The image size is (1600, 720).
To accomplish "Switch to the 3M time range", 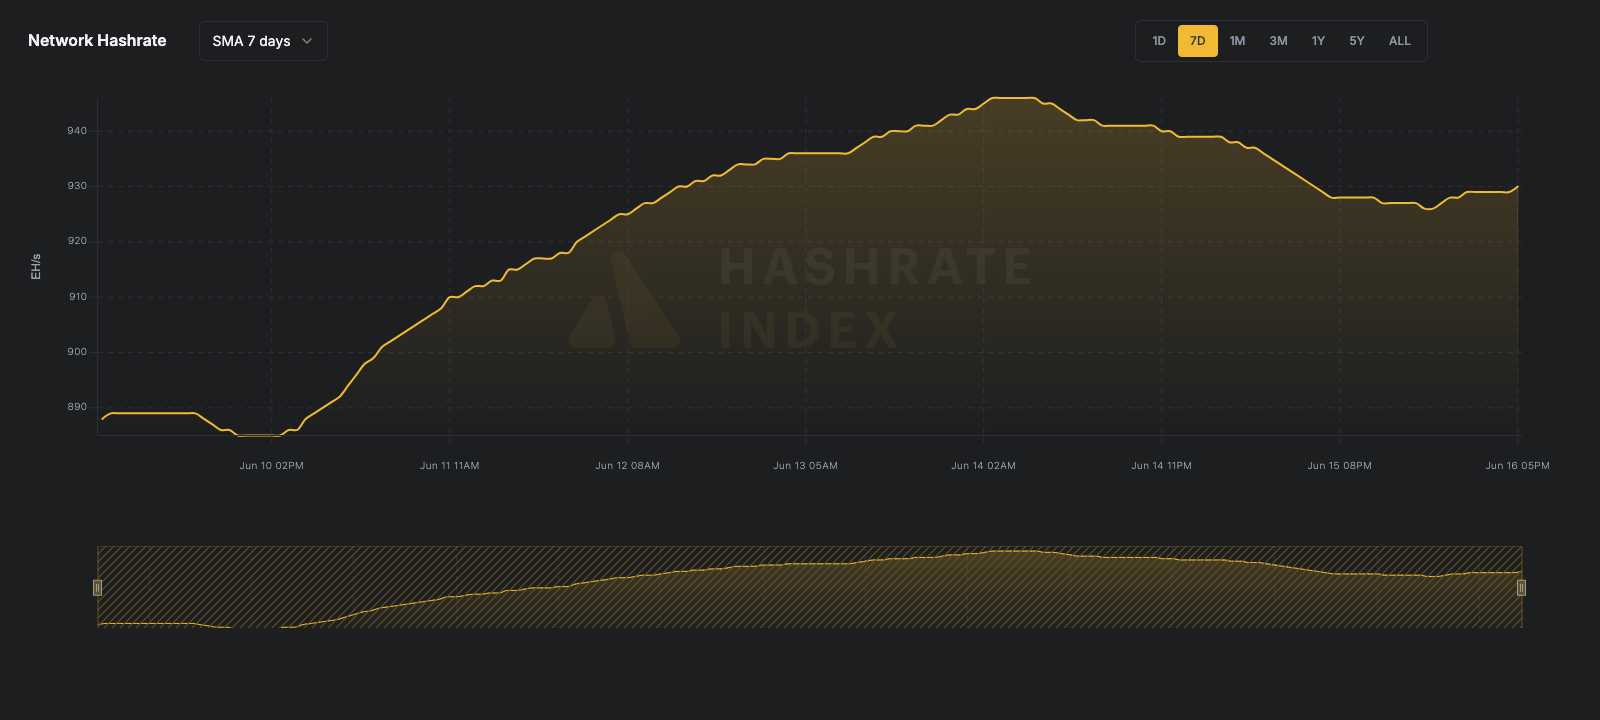I will point(1278,41).
